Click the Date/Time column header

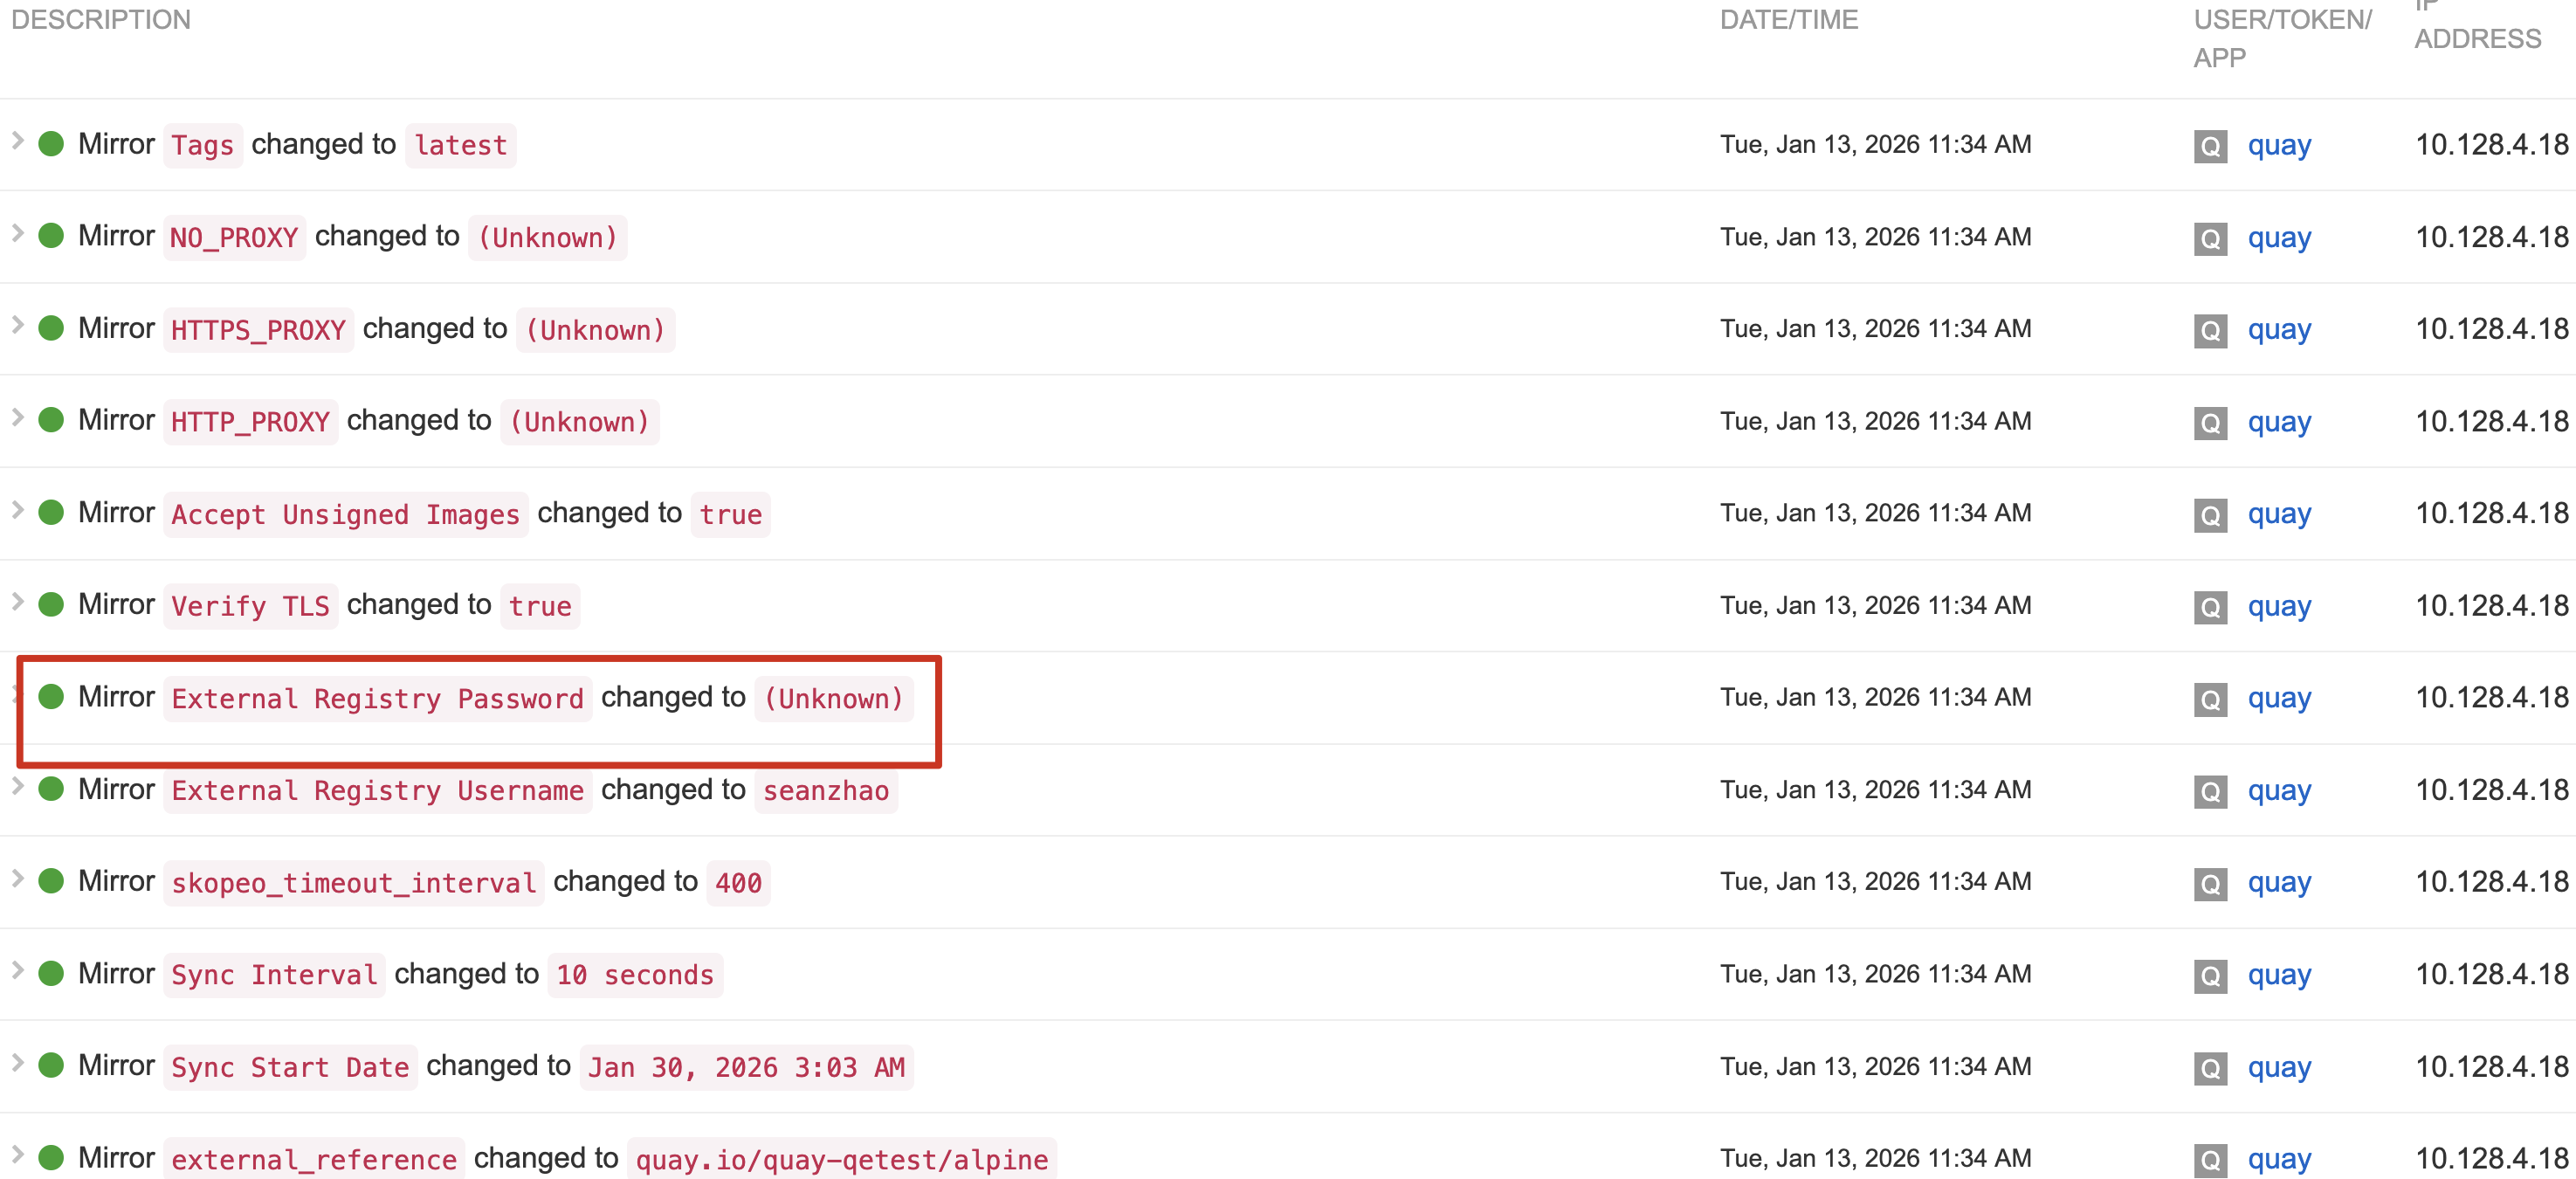(x=1788, y=20)
